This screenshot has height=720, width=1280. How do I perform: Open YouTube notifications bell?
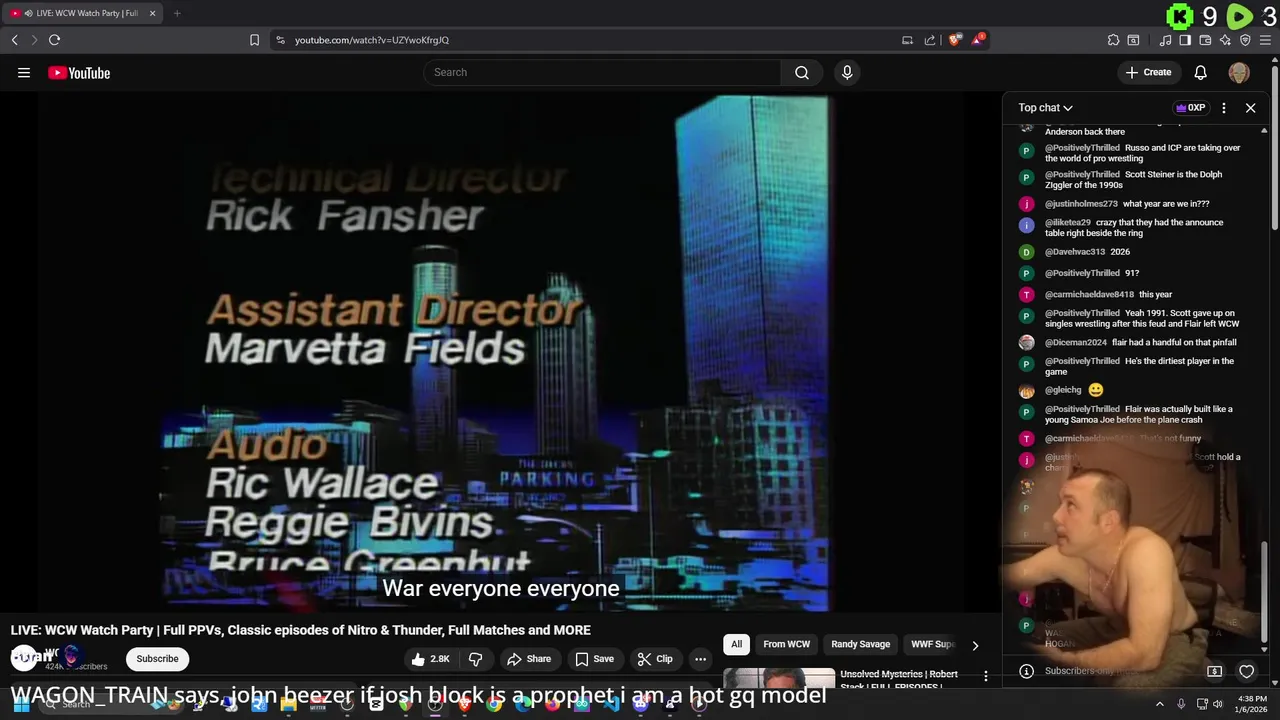tap(1200, 72)
